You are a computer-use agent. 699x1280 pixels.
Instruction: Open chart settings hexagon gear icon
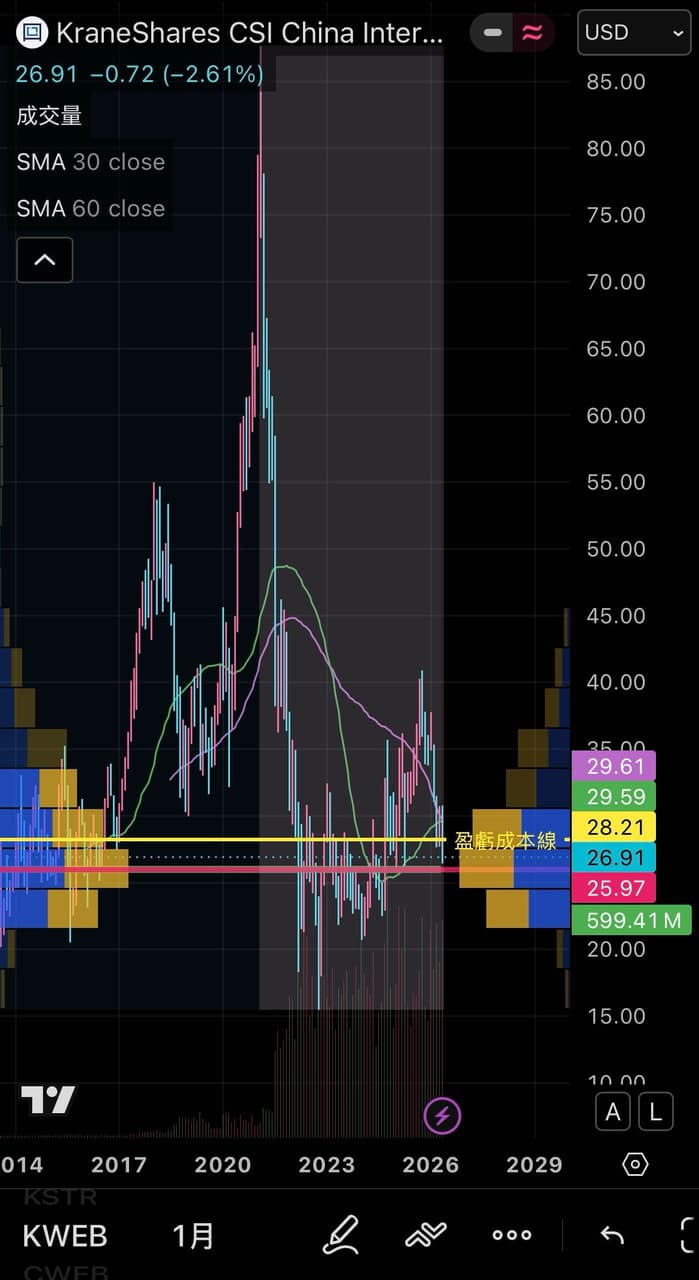pyautogui.click(x=636, y=1164)
